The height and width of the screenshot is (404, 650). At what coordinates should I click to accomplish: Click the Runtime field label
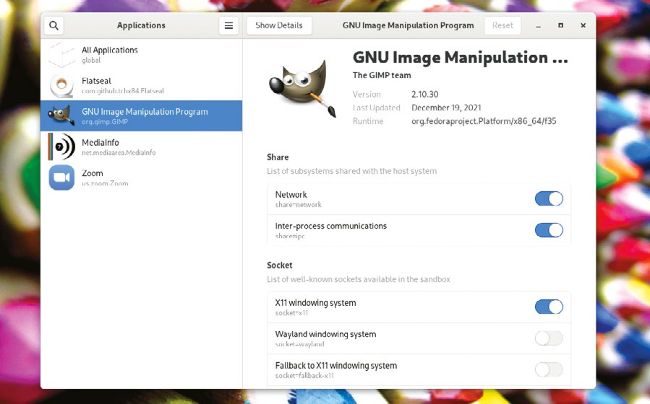pyautogui.click(x=368, y=121)
